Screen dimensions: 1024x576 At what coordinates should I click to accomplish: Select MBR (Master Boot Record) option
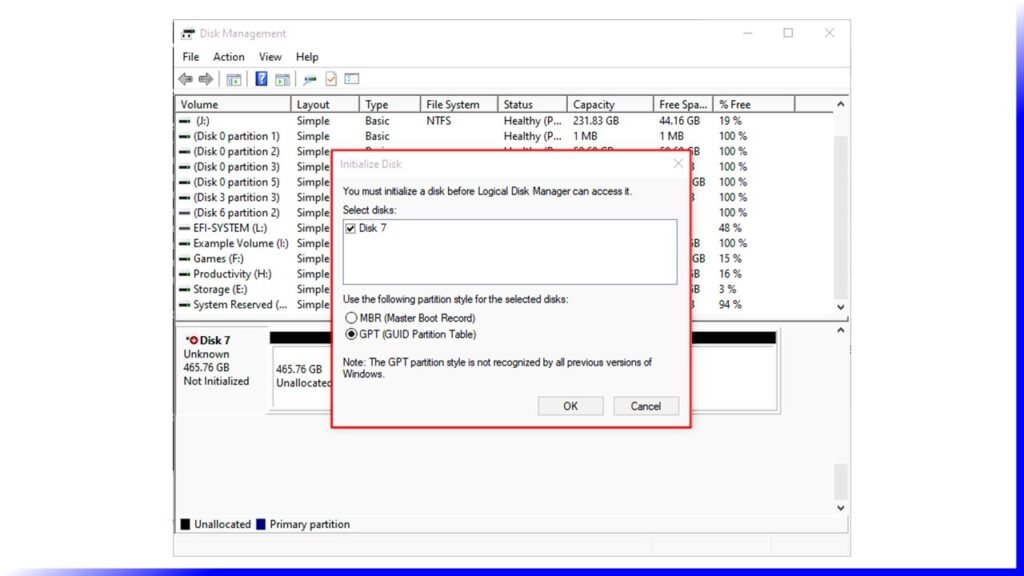351,318
